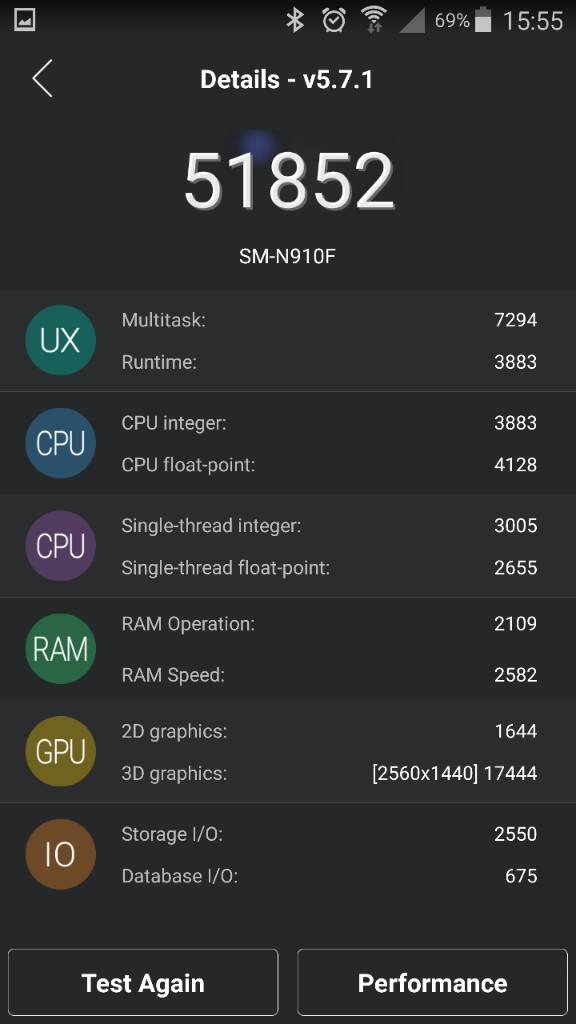The image size is (576, 1024).
Task: Open the image notification icon in status bar
Action: 25,20
